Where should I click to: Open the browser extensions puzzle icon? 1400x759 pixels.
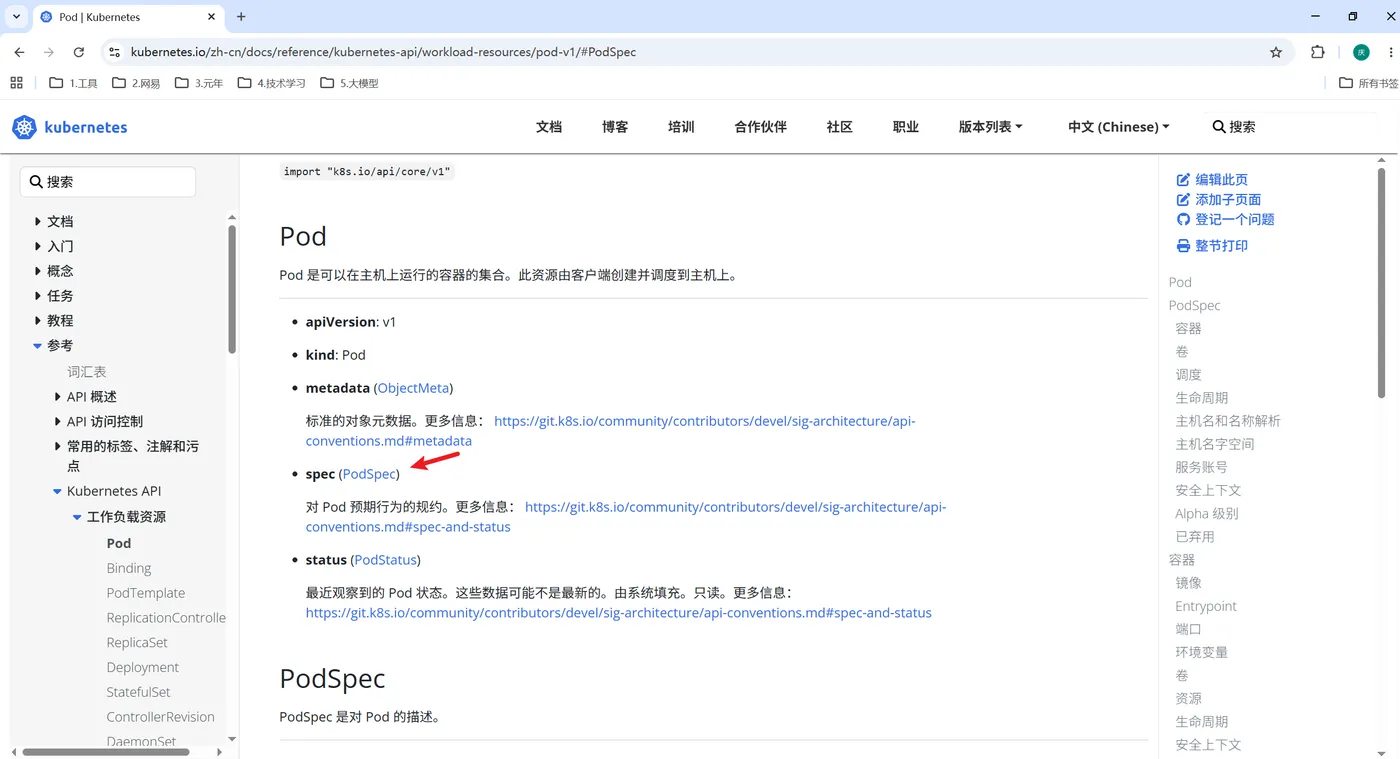coord(1317,52)
